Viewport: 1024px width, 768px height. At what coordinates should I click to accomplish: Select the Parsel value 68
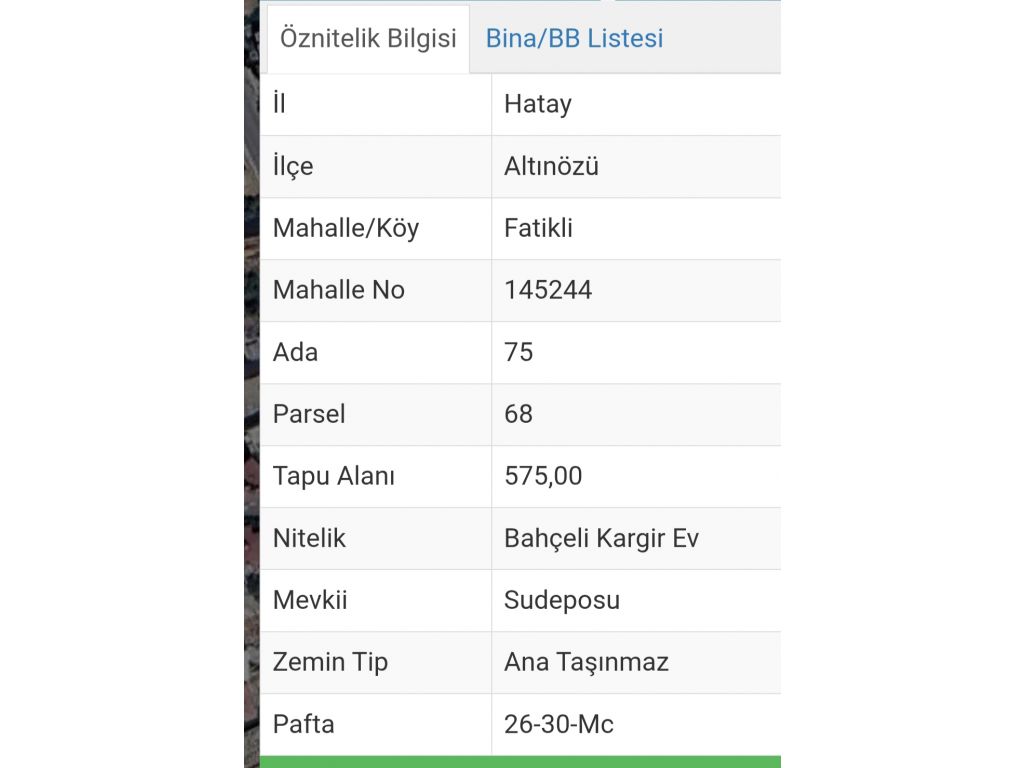click(x=519, y=414)
